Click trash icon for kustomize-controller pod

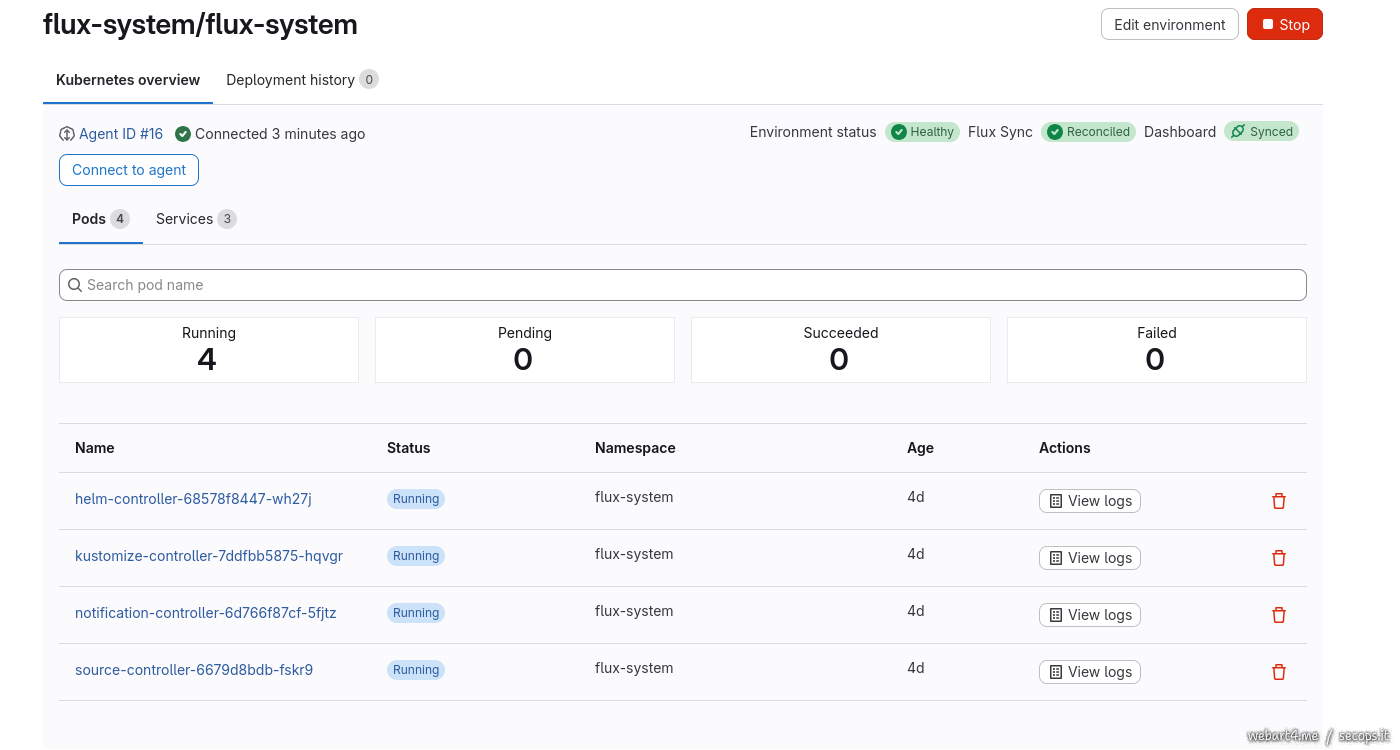click(1278, 558)
